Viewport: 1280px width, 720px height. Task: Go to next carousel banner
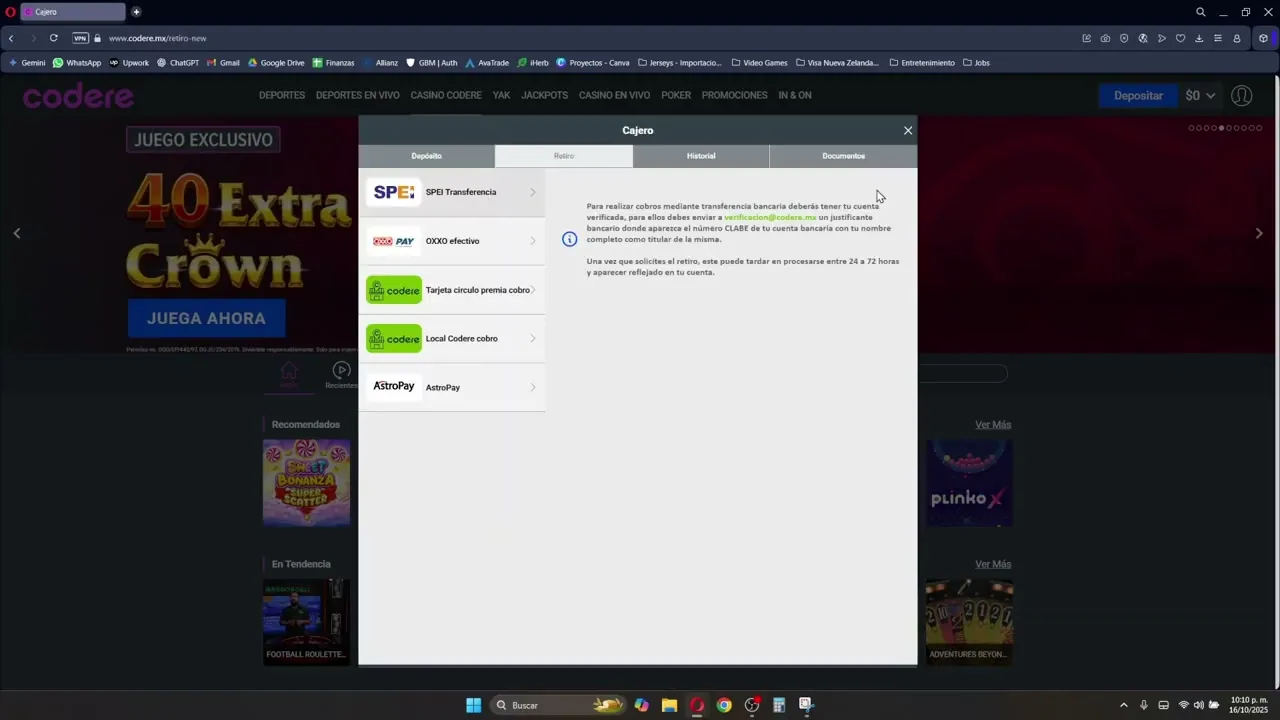point(1259,233)
